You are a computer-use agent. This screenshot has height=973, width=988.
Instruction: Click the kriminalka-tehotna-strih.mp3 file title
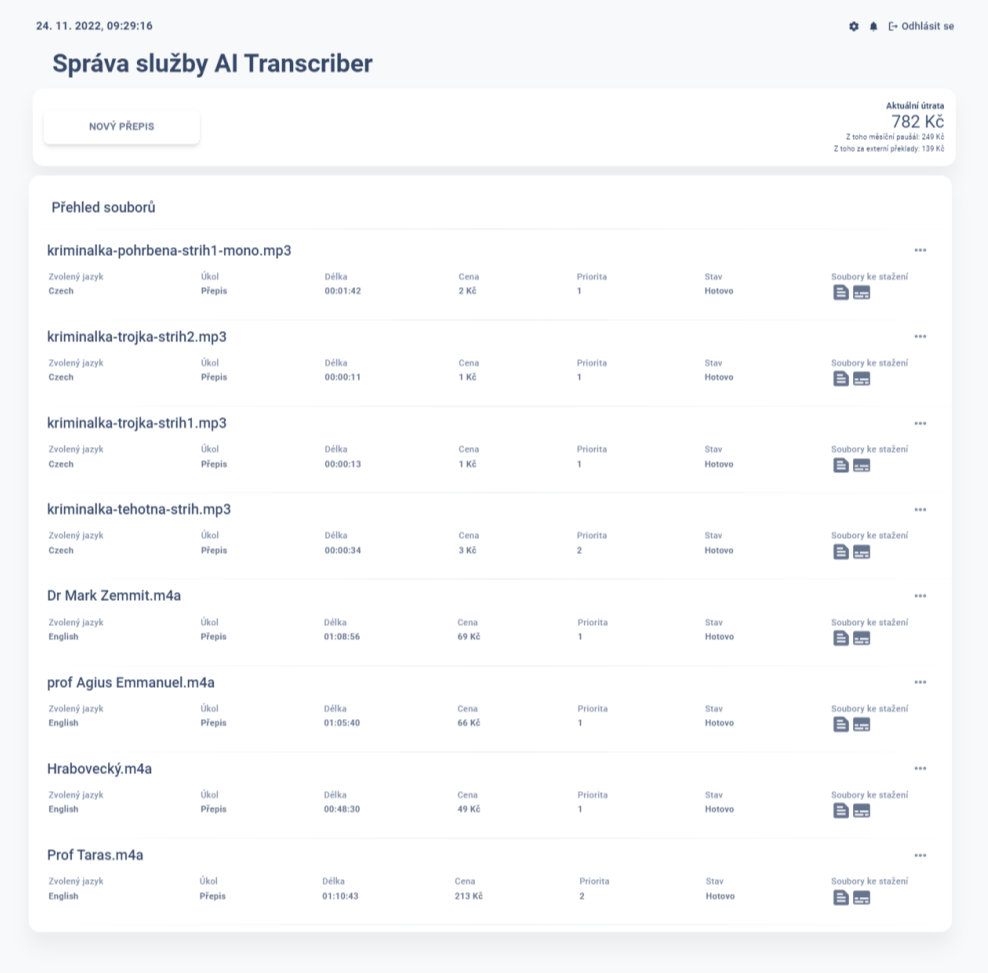[x=139, y=510]
